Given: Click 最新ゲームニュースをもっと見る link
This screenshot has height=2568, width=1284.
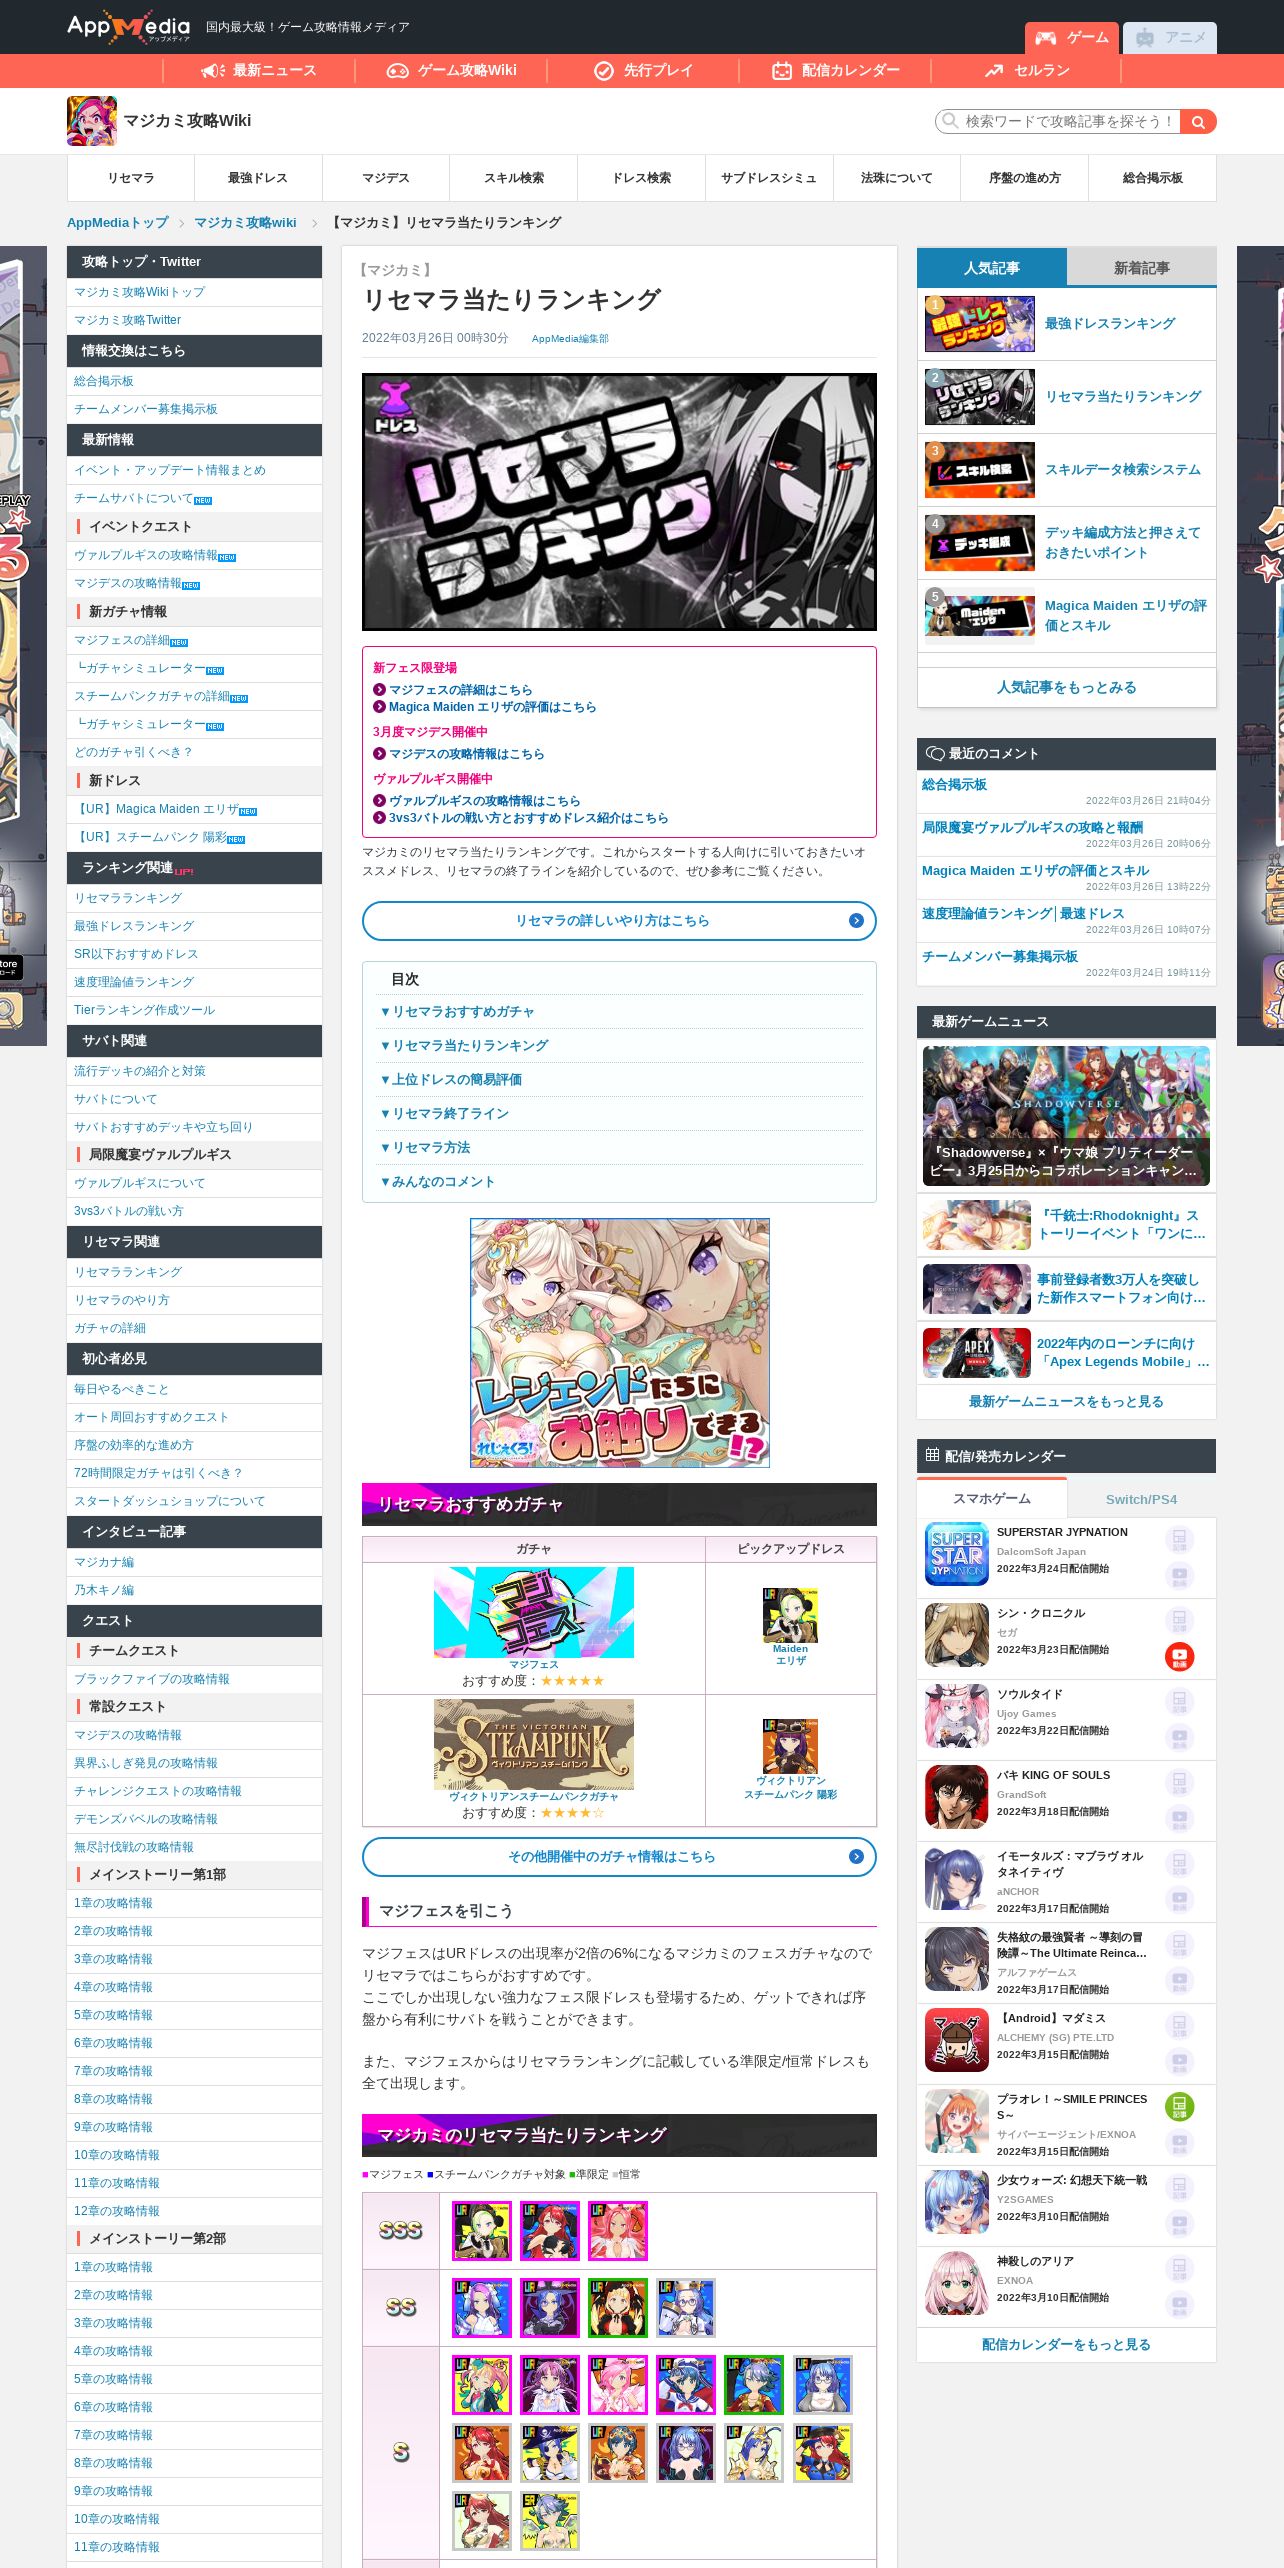Looking at the screenshot, I should [1066, 1401].
